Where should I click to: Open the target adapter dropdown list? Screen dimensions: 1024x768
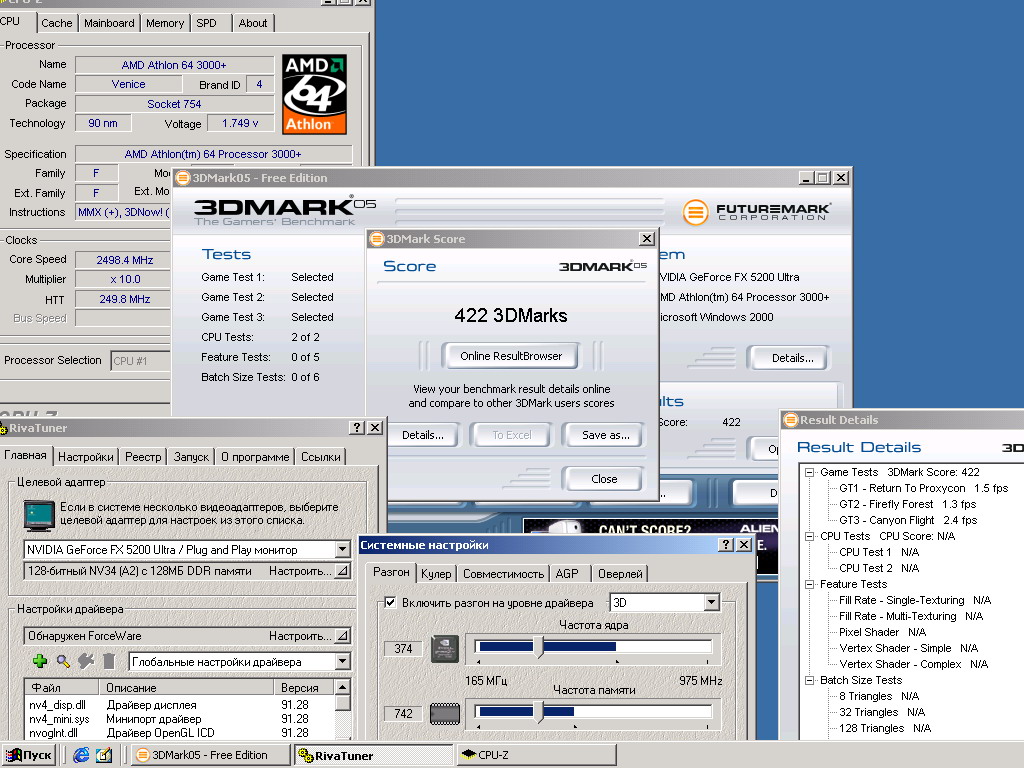[x=343, y=549]
